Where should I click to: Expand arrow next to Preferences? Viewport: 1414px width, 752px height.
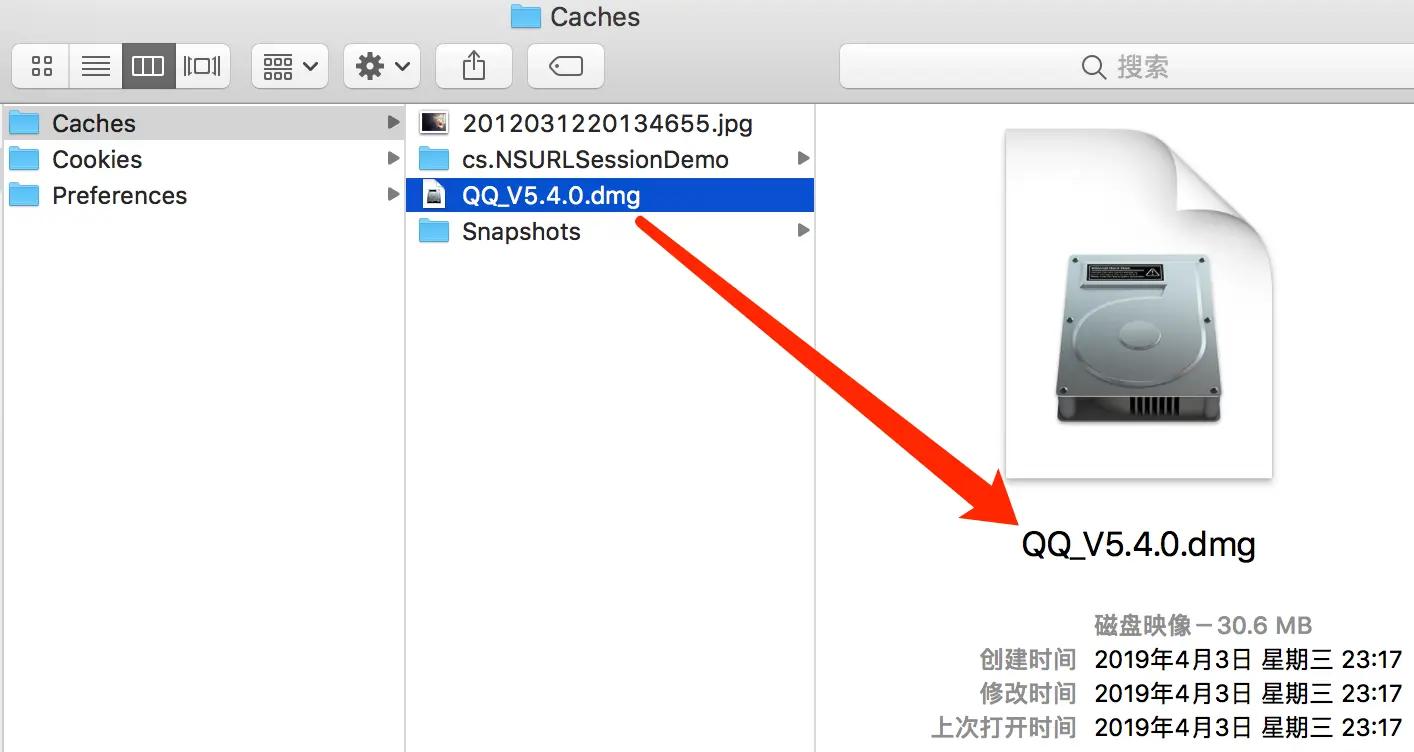click(393, 194)
